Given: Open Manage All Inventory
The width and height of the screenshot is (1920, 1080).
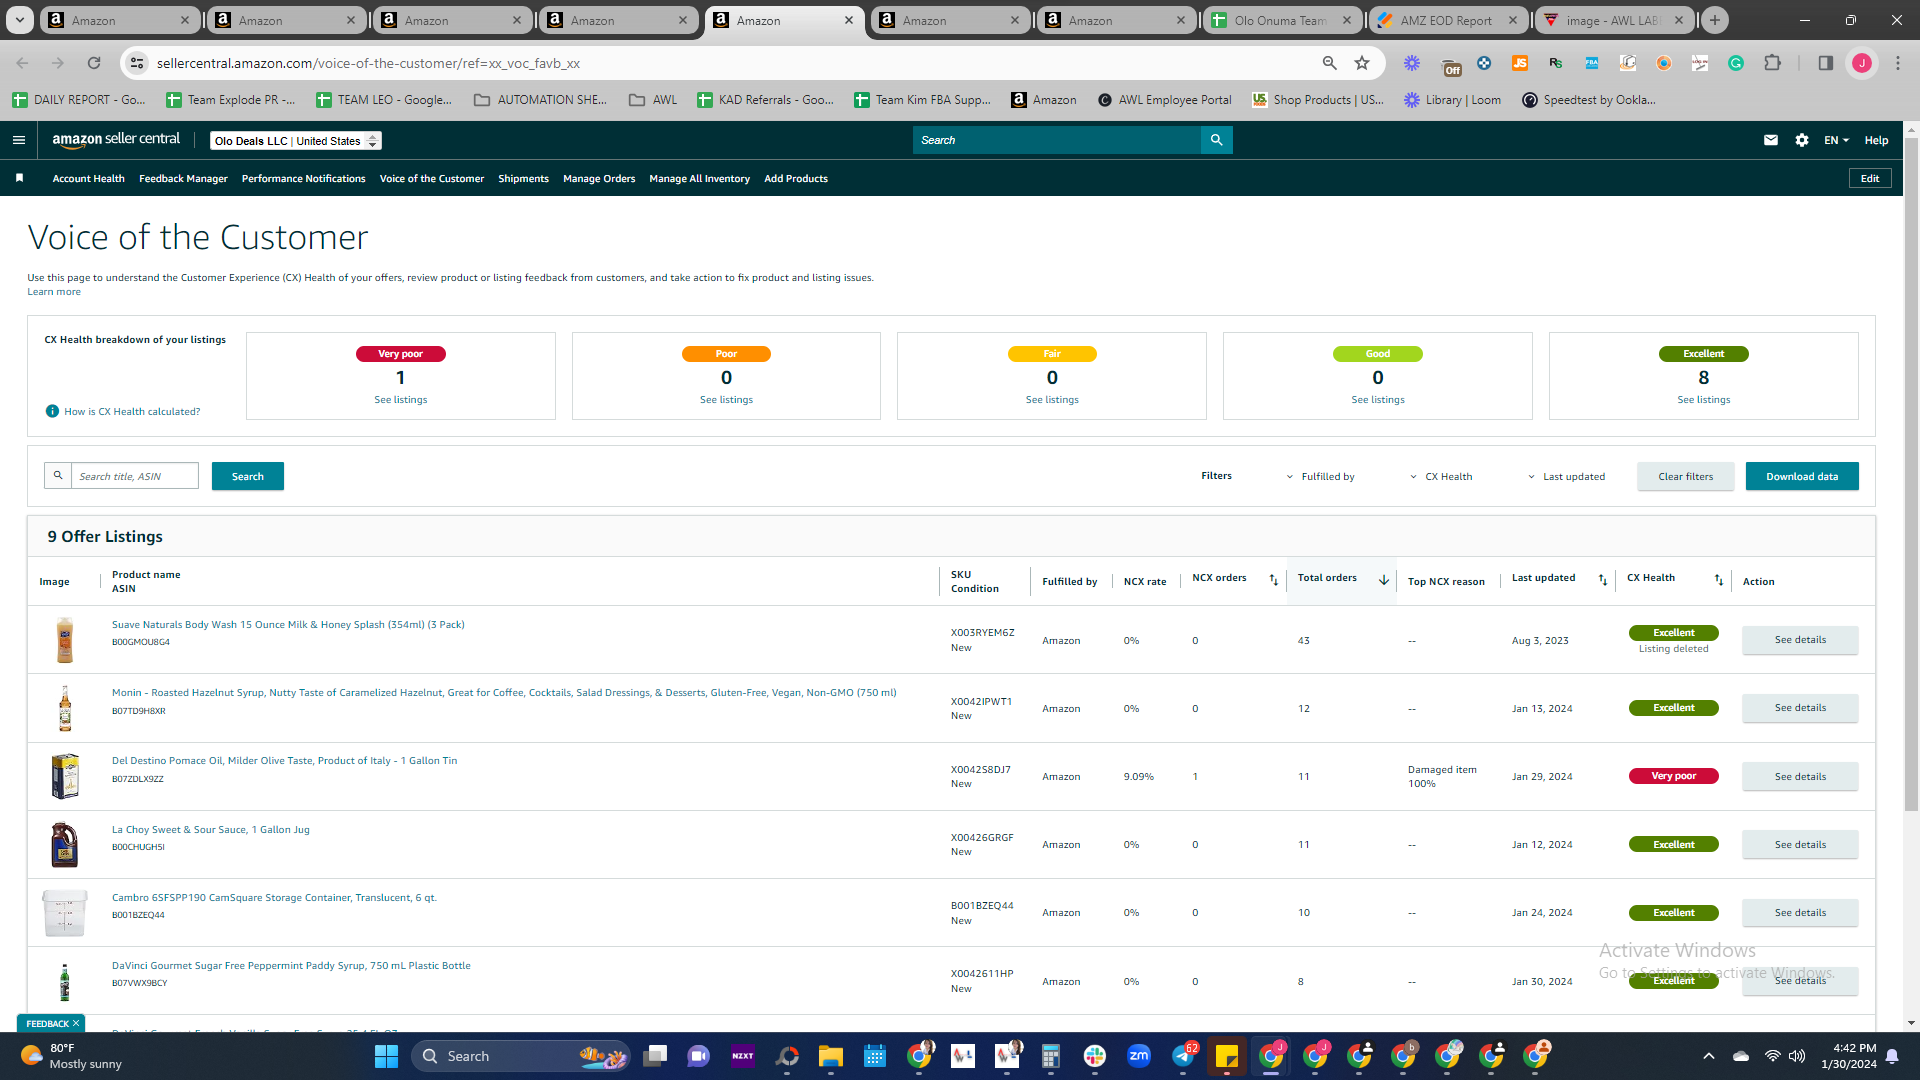Looking at the screenshot, I should tap(699, 179).
